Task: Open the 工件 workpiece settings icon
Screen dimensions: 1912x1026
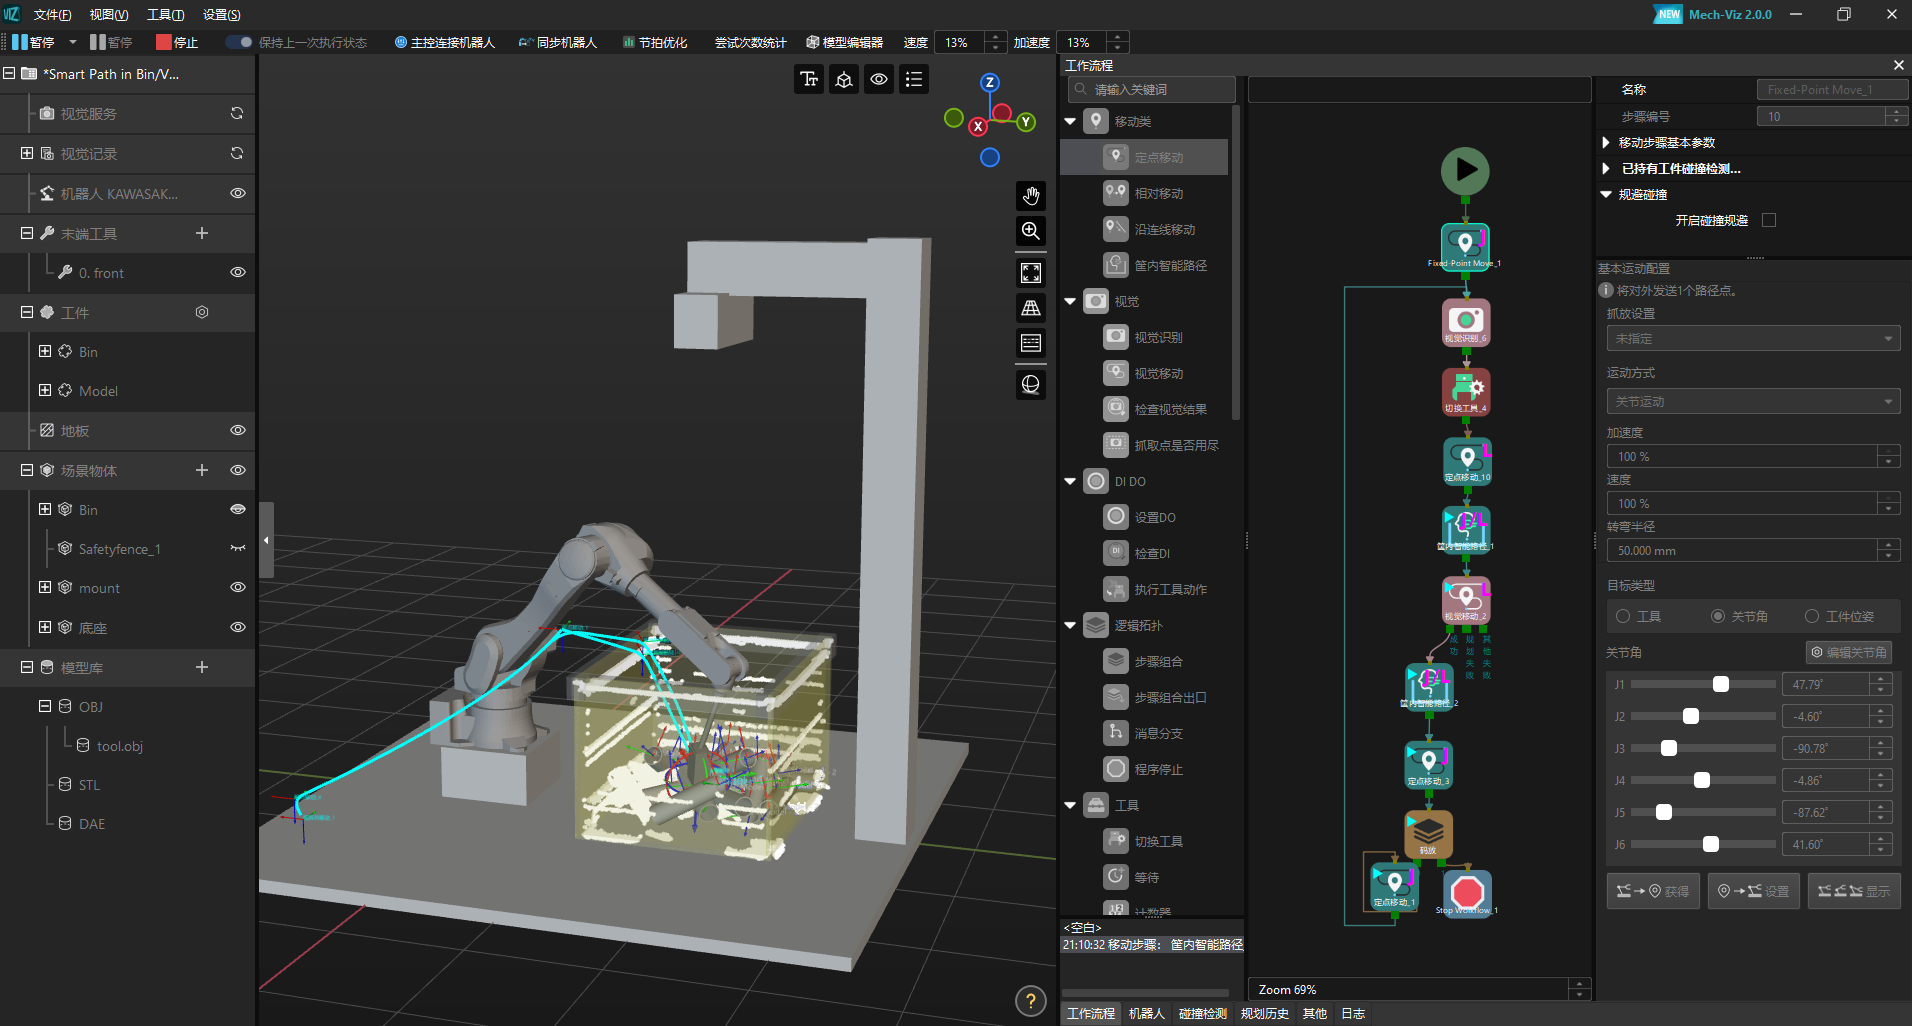Action: (202, 312)
